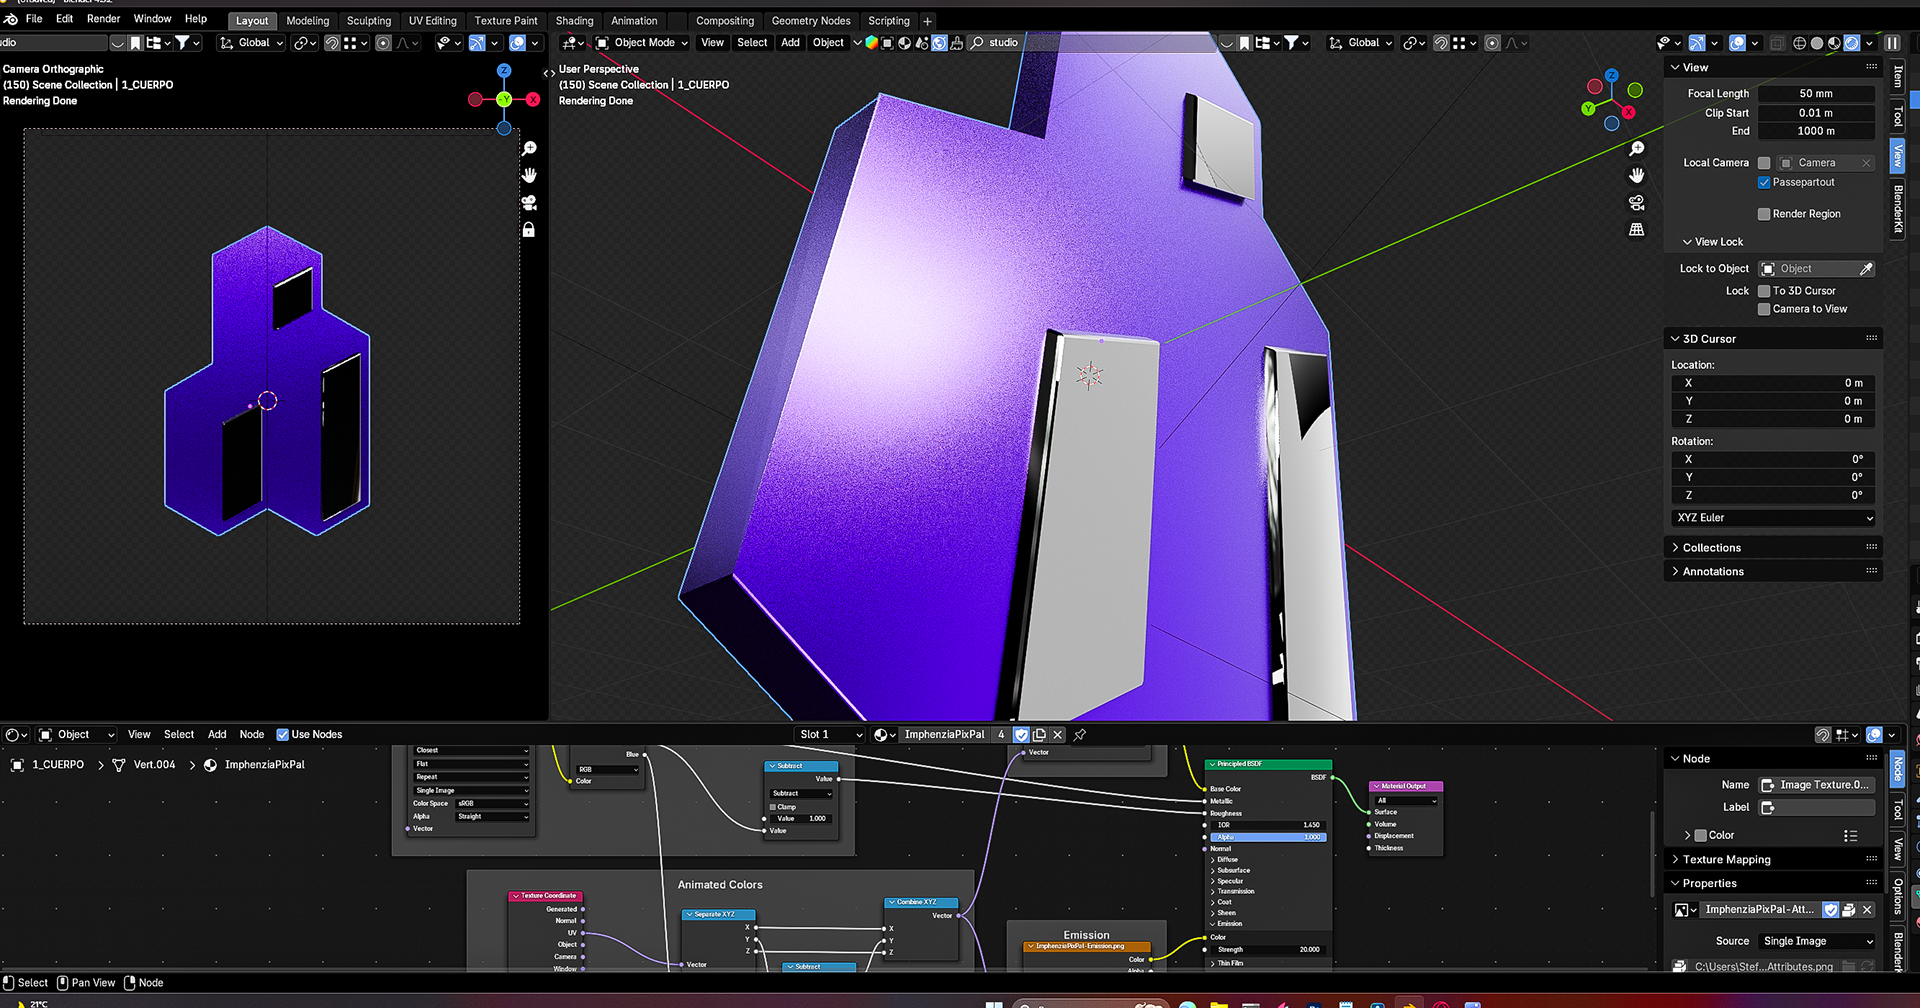This screenshot has height=1008, width=1920.
Task: Switch to the Geometry Nodes workspace tab
Action: [811, 21]
